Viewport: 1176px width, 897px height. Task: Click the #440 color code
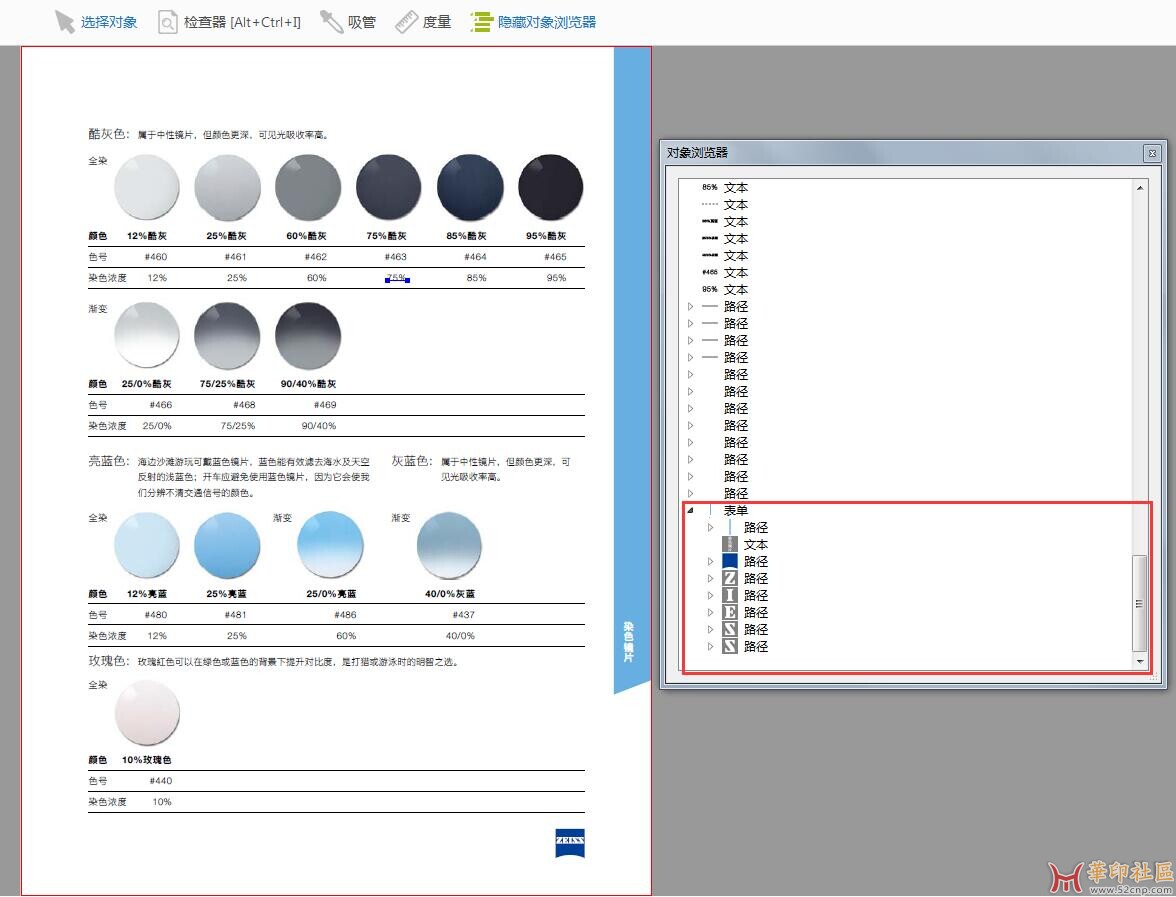[160, 781]
